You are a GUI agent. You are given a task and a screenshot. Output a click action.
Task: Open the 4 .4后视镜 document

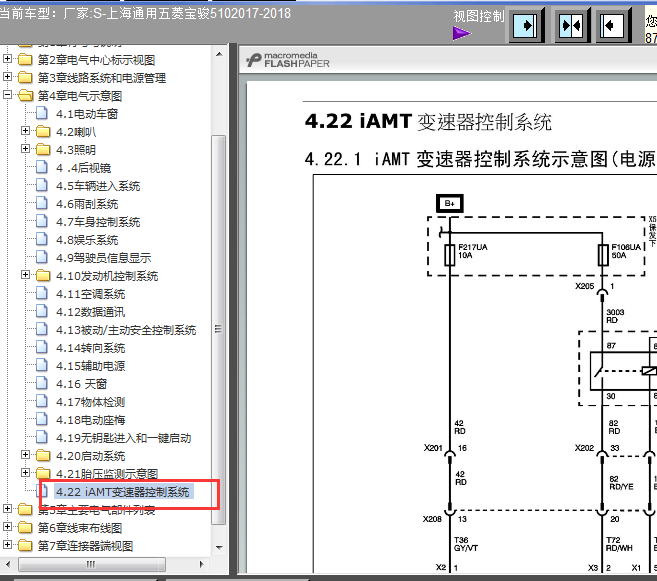coord(83,168)
